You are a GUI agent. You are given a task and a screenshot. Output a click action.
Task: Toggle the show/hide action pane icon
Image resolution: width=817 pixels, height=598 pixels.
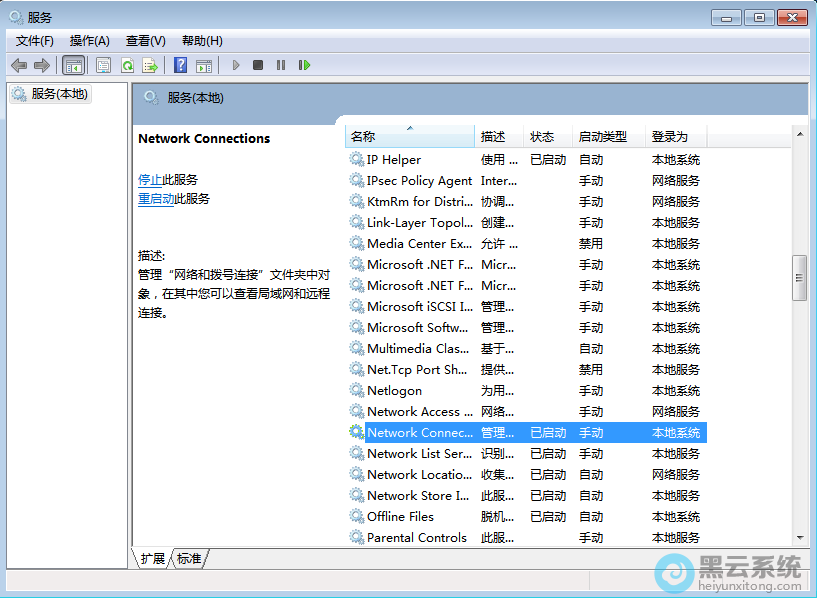click(204, 66)
